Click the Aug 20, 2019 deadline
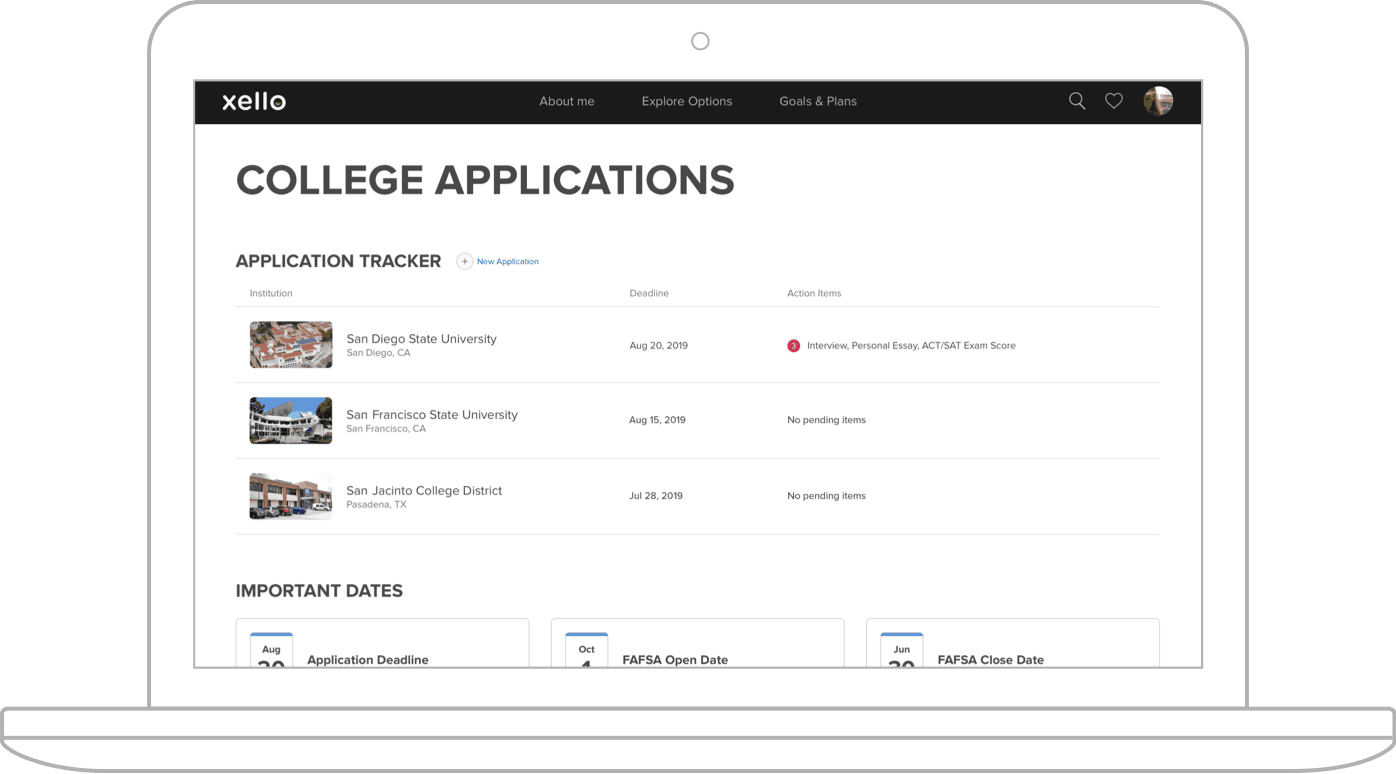 click(658, 346)
